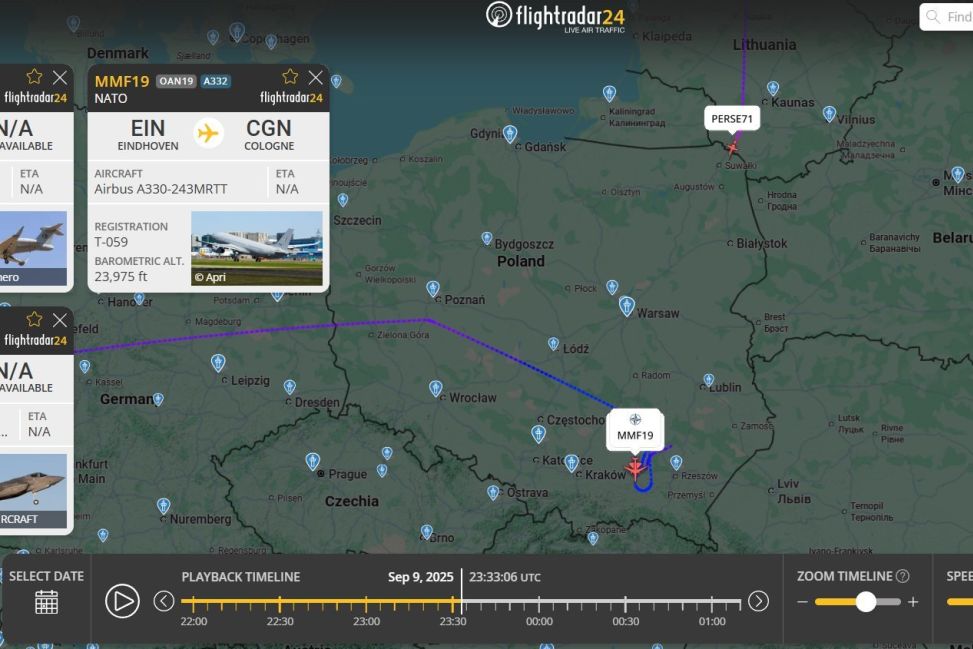This screenshot has height=649, width=973.
Task: Open the fighter jet photo in bottom-left card
Action: point(33,490)
